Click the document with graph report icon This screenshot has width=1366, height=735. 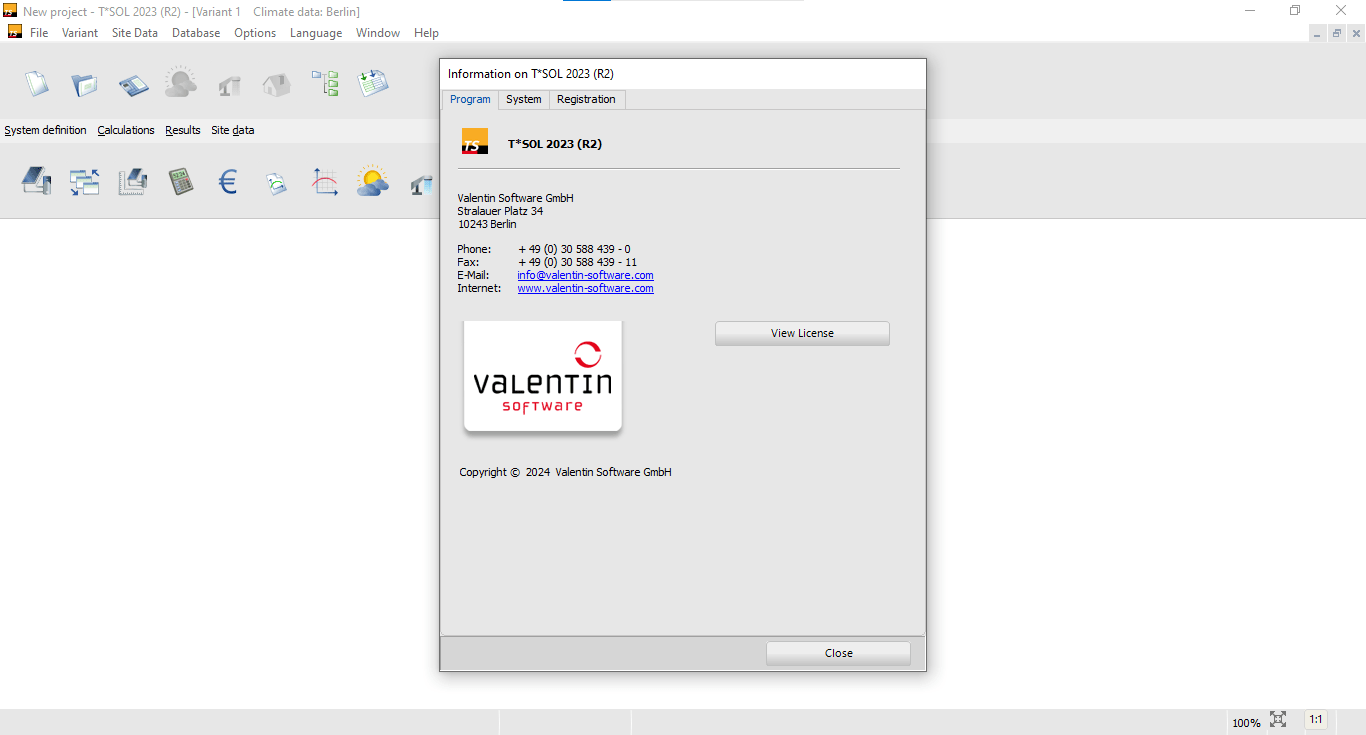pyautogui.click(x=276, y=183)
